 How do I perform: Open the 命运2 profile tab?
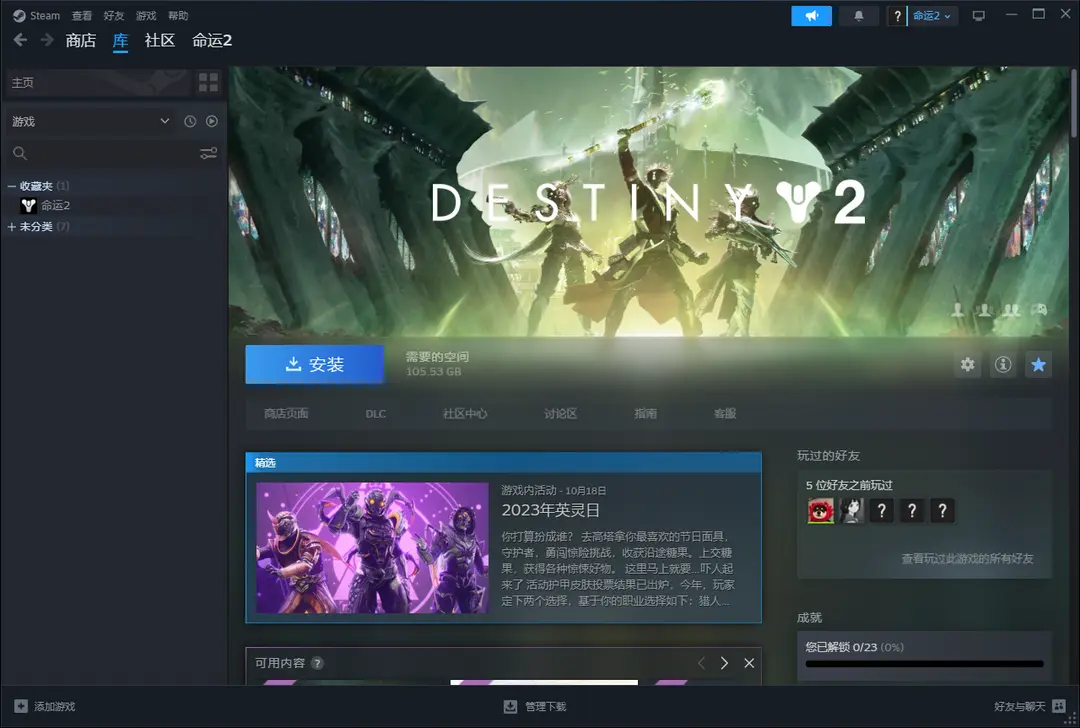coord(212,41)
